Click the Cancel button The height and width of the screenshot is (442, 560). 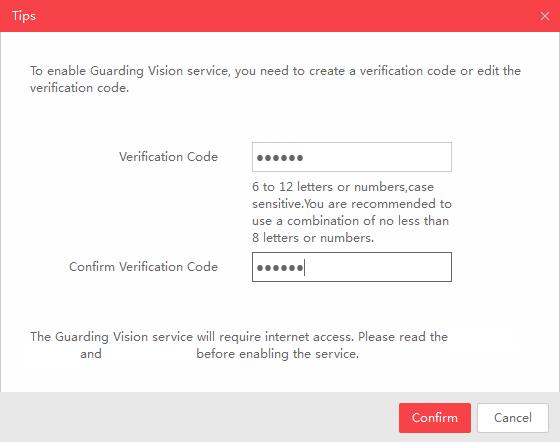512,418
